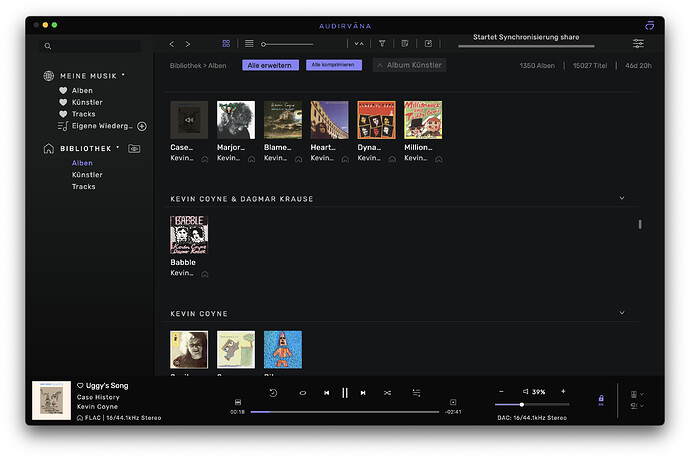Select Alben under Meine Musik favorites

point(82,90)
